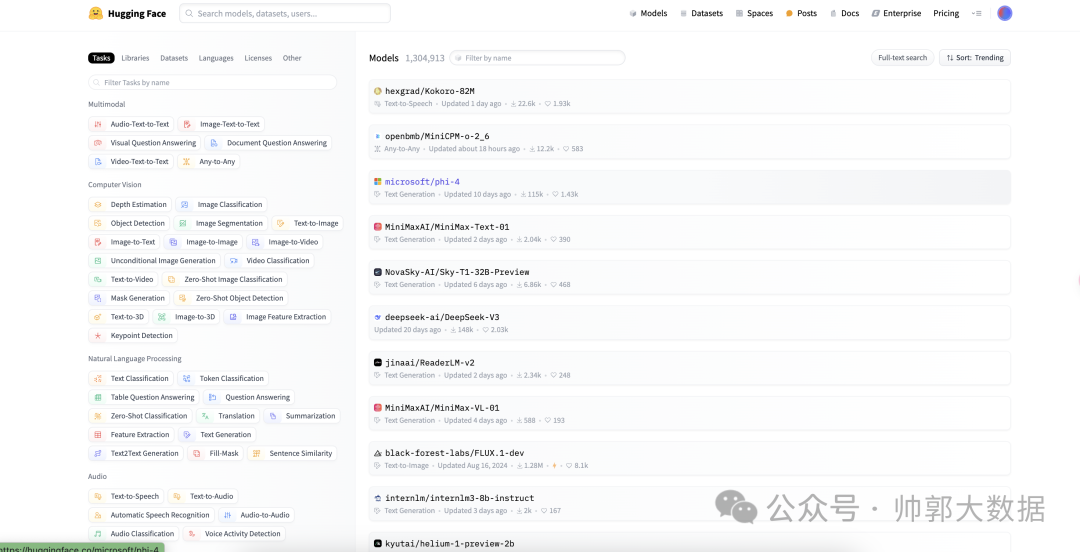The width and height of the screenshot is (1080, 552).
Task: Click the Text-to-Video task icon
Action: click(98, 279)
